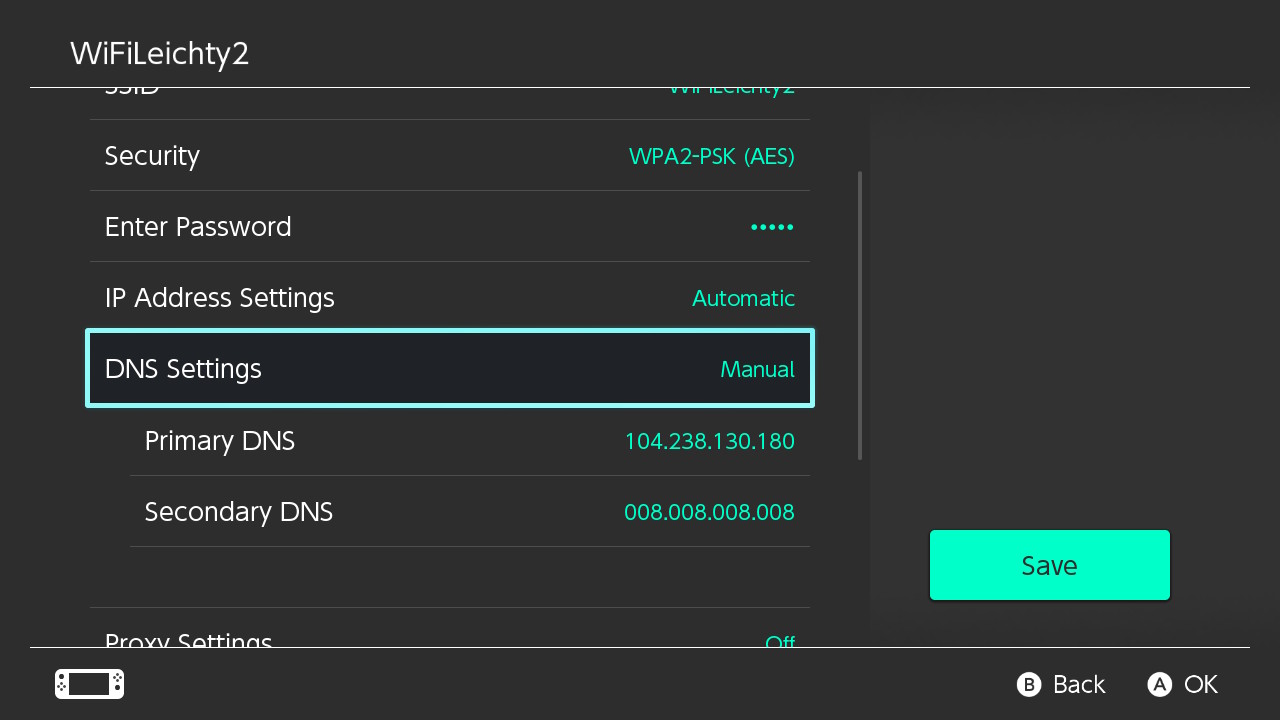Click the vertical scrollbar of settings list
The width and height of the screenshot is (1280, 720).
click(860, 315)
